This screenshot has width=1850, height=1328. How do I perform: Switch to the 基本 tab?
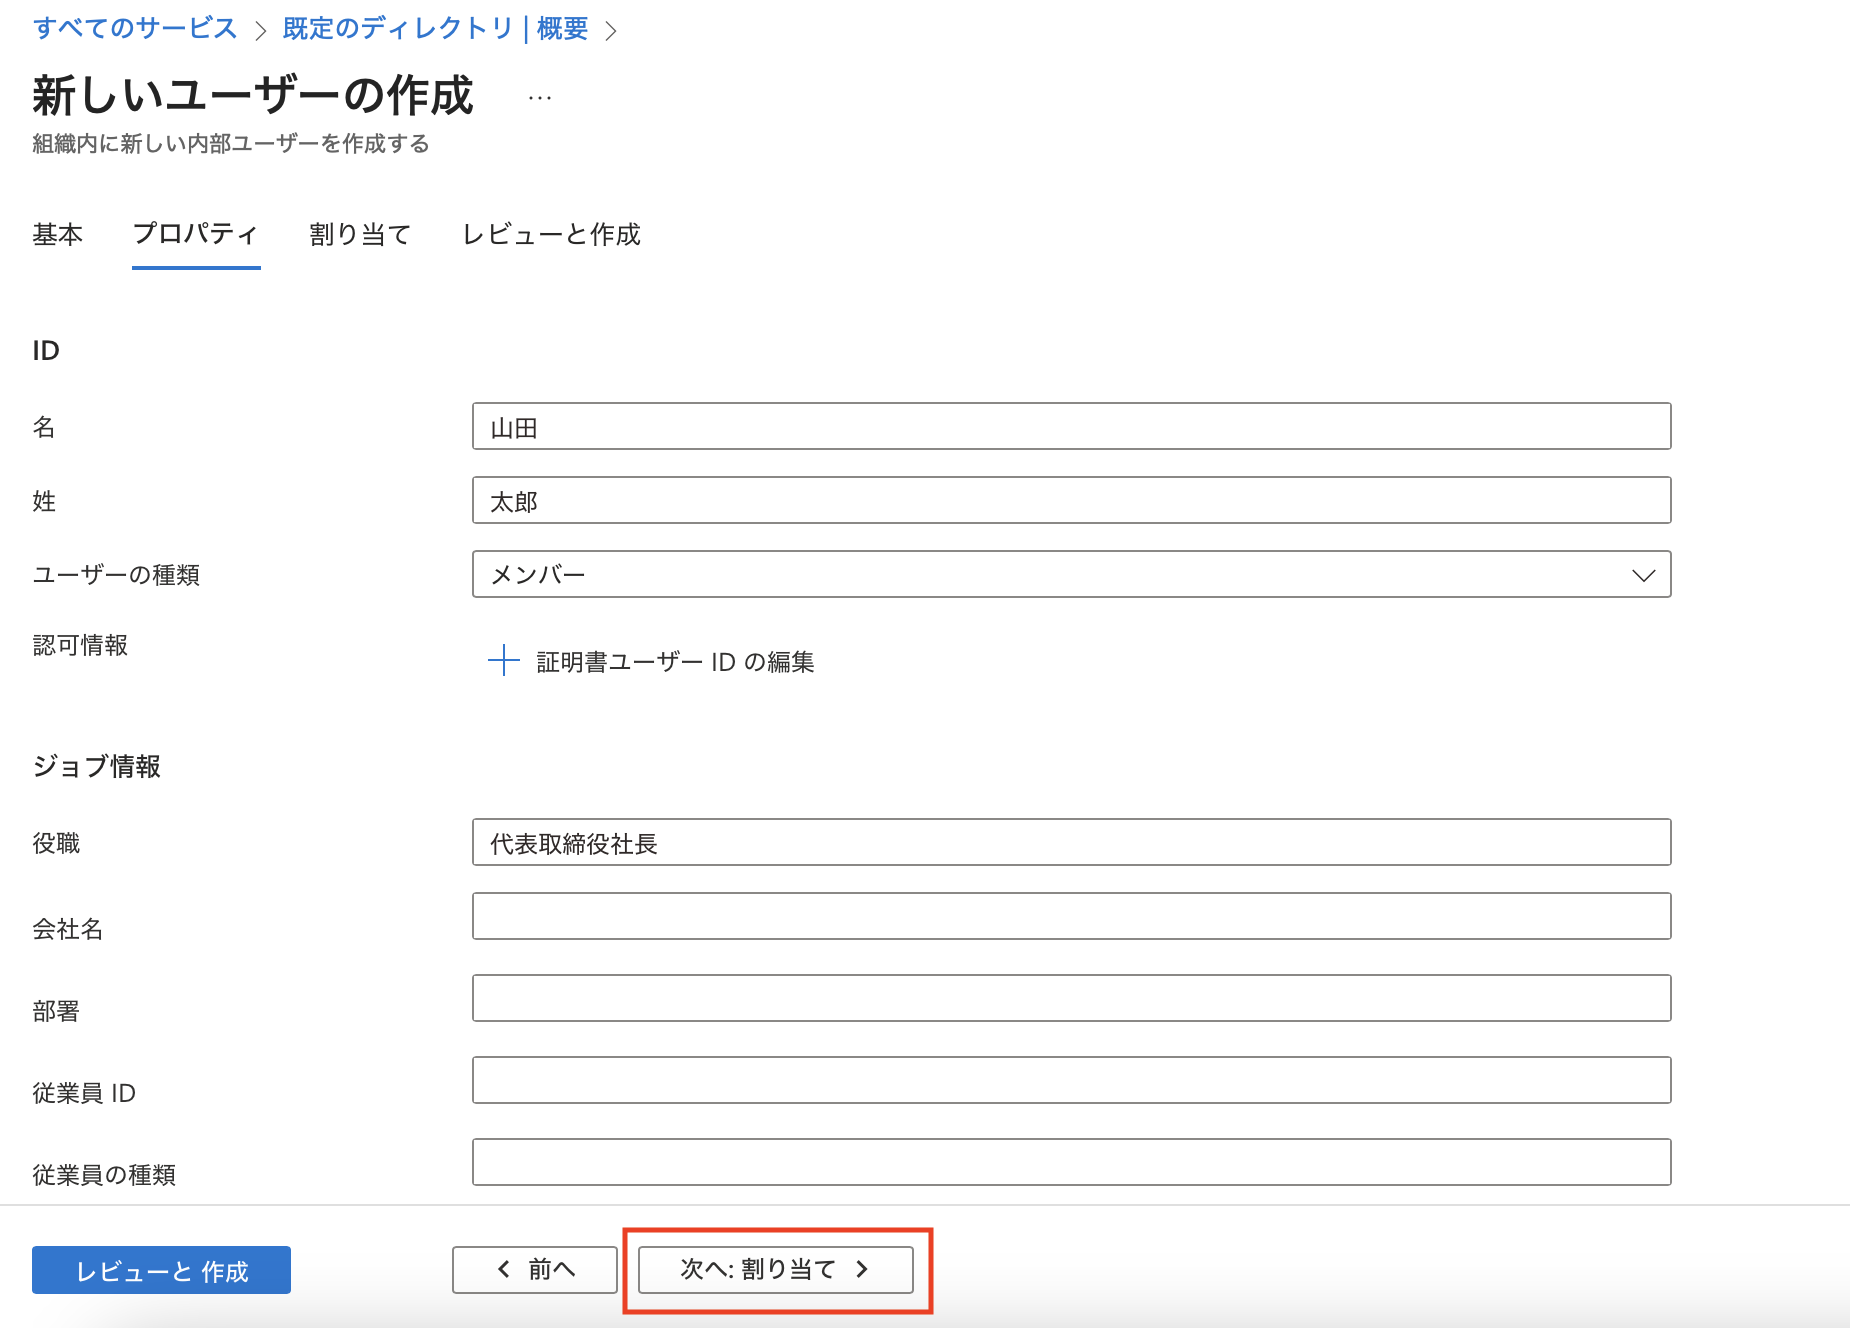pos(57,235)
